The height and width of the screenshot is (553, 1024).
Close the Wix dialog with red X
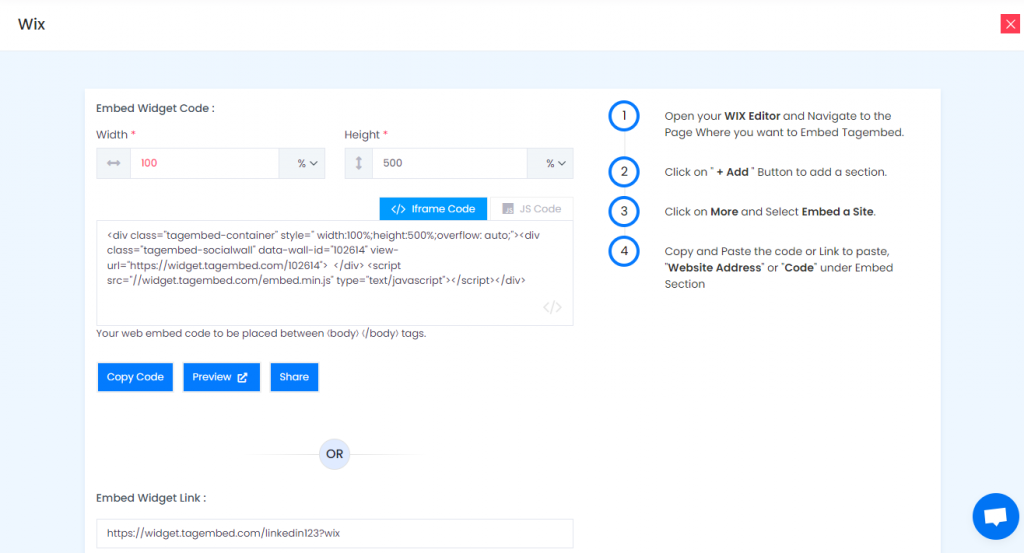click(1010, 24)
